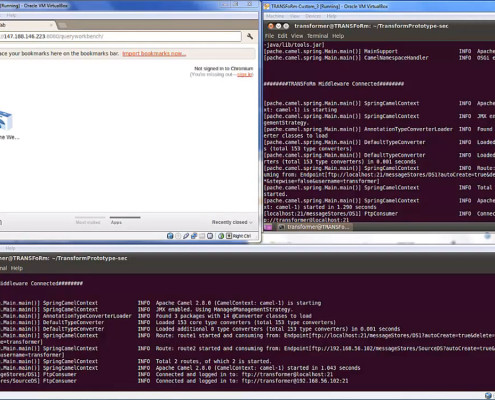Click Total 2 routes line in bottom terminal
This screenshot has height=400, width=495.
(214, 361)
